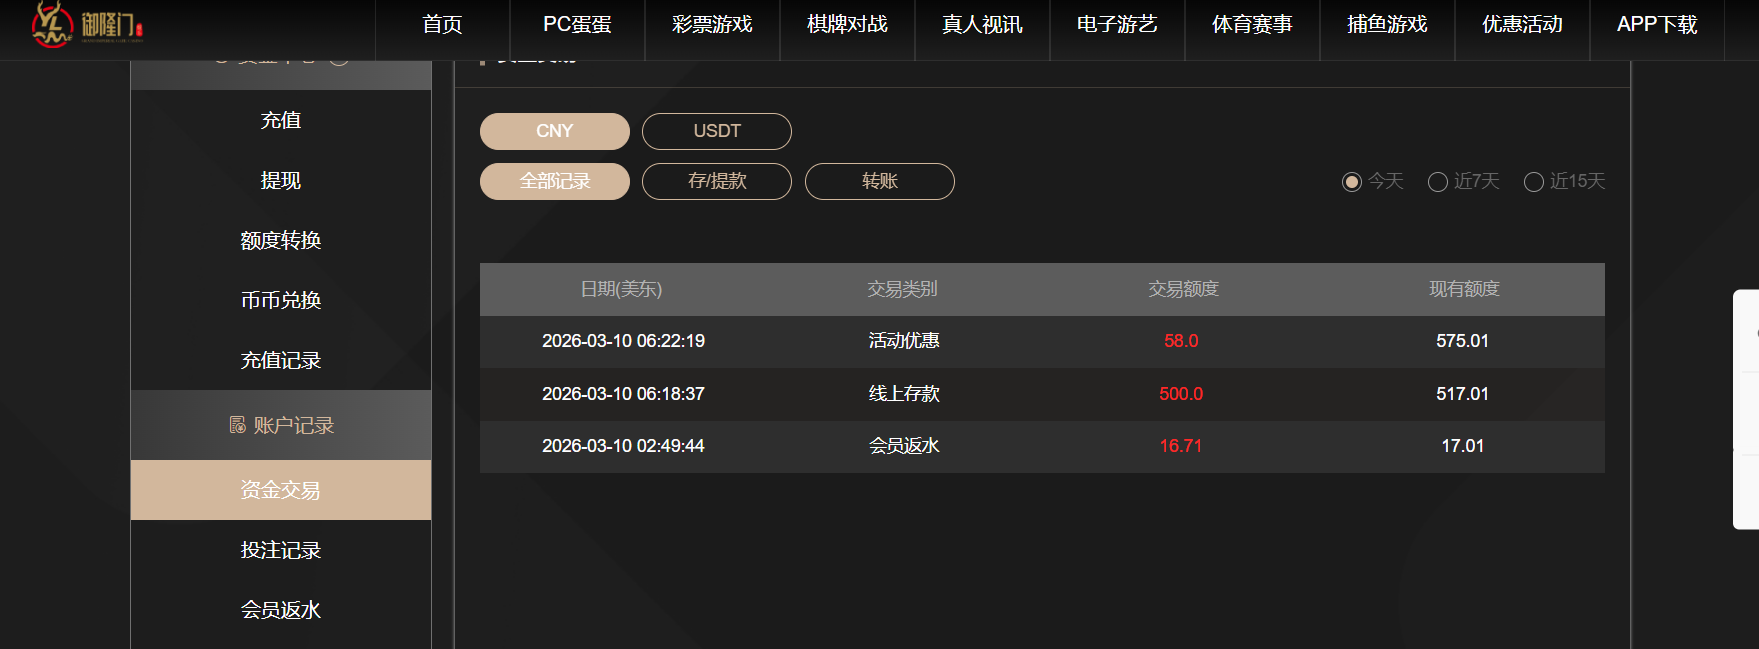Select the 存/提款 record filter
This screenshot has height=649, width=1759.
716,181
